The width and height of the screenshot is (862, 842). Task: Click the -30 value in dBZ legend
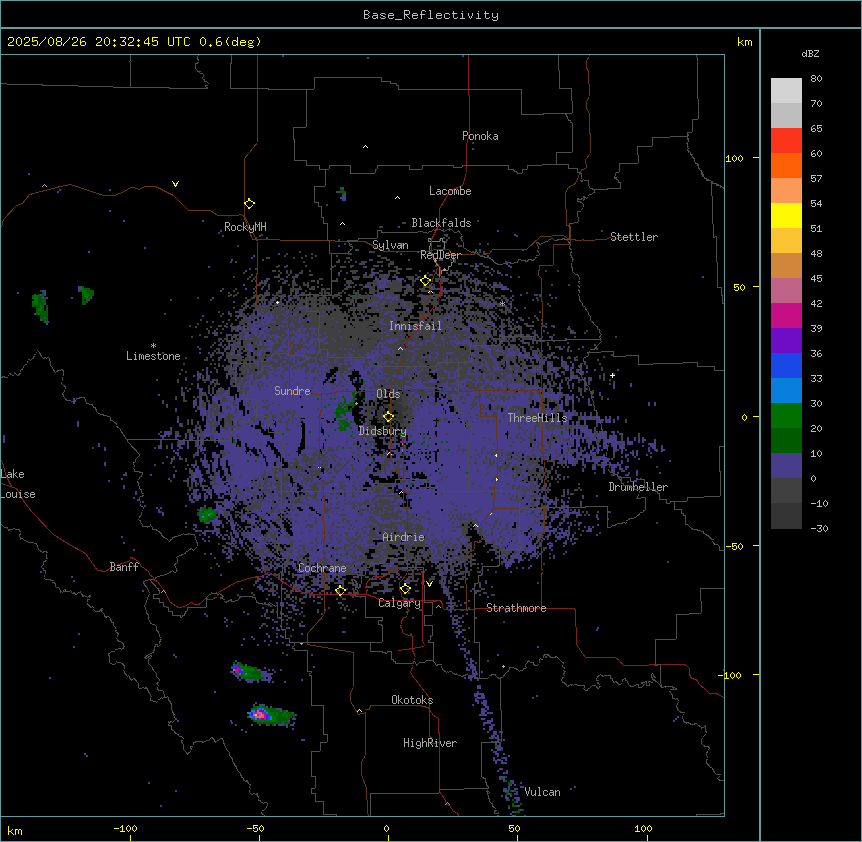(819, 528)
